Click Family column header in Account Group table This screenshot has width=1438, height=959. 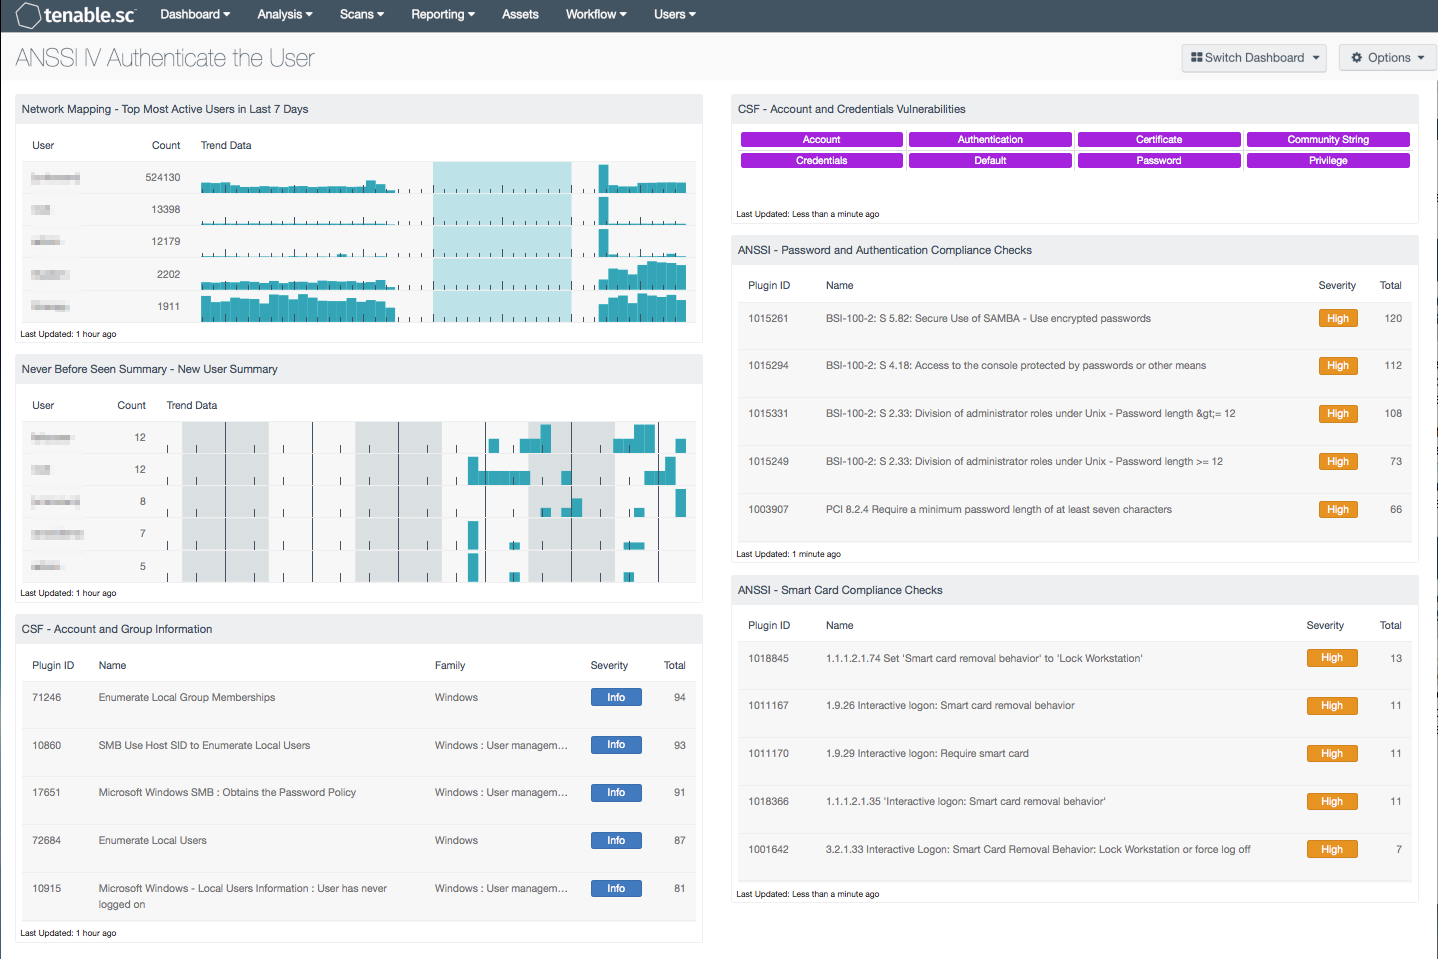click(450, 666)
